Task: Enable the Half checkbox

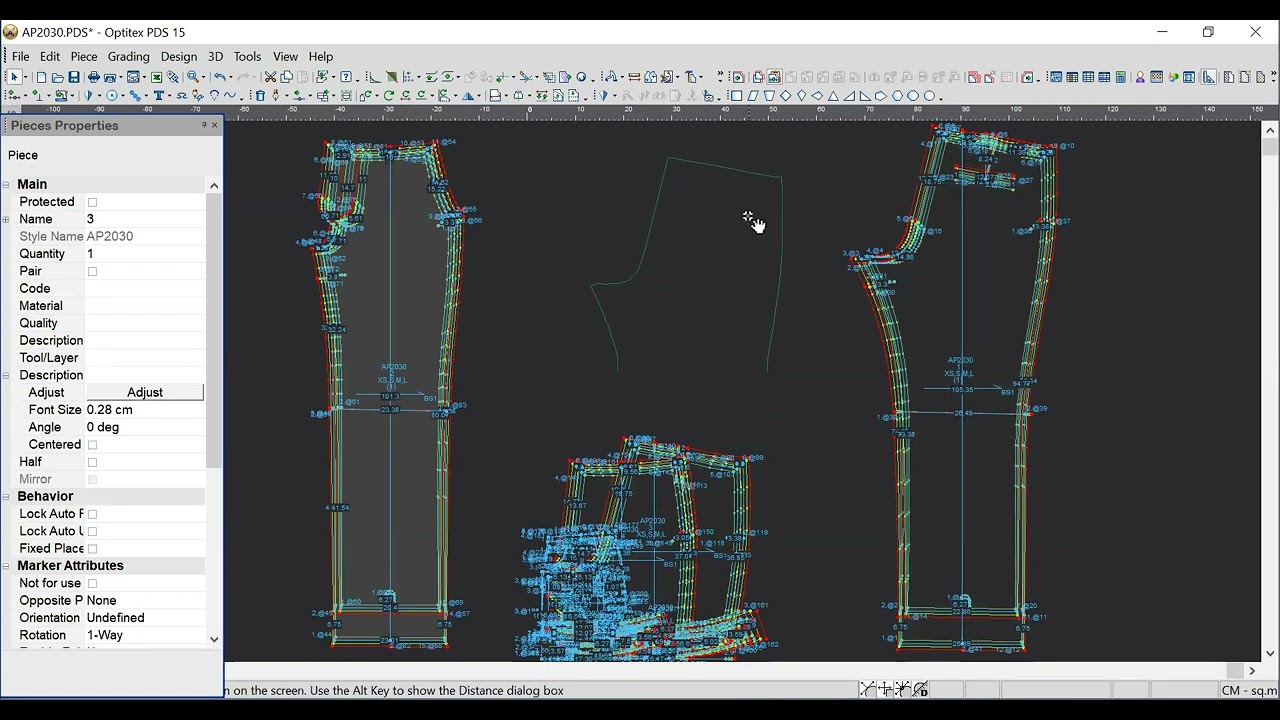Action: tap(92, 462)
